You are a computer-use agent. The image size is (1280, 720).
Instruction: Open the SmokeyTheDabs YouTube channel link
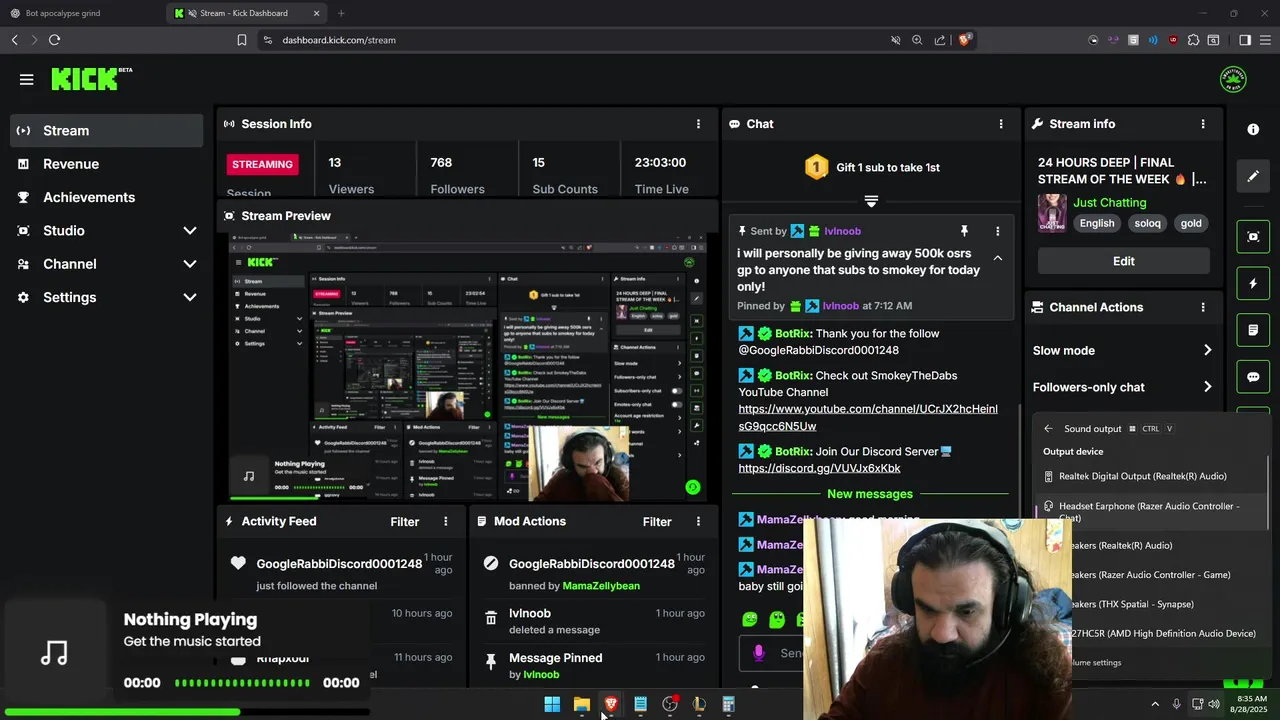tap(868, 417)
